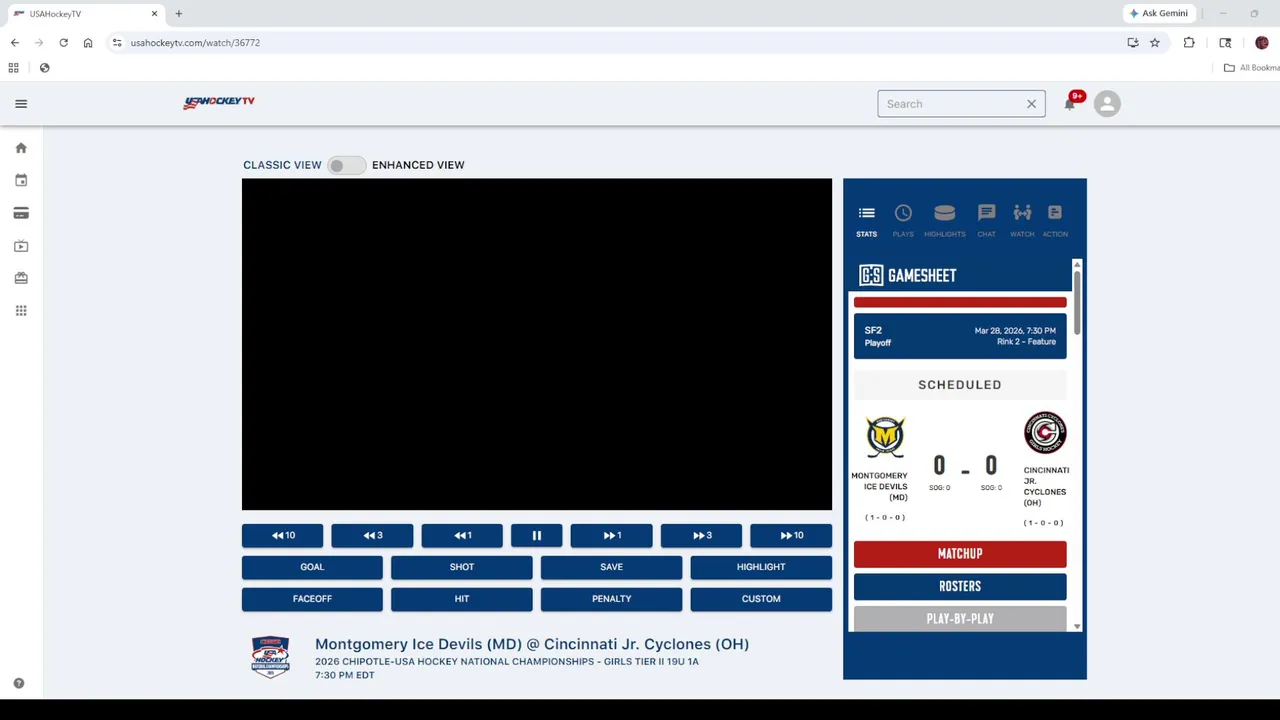Tag a PENALTY event
The image size is (1280, 720).
click(611, 599)
